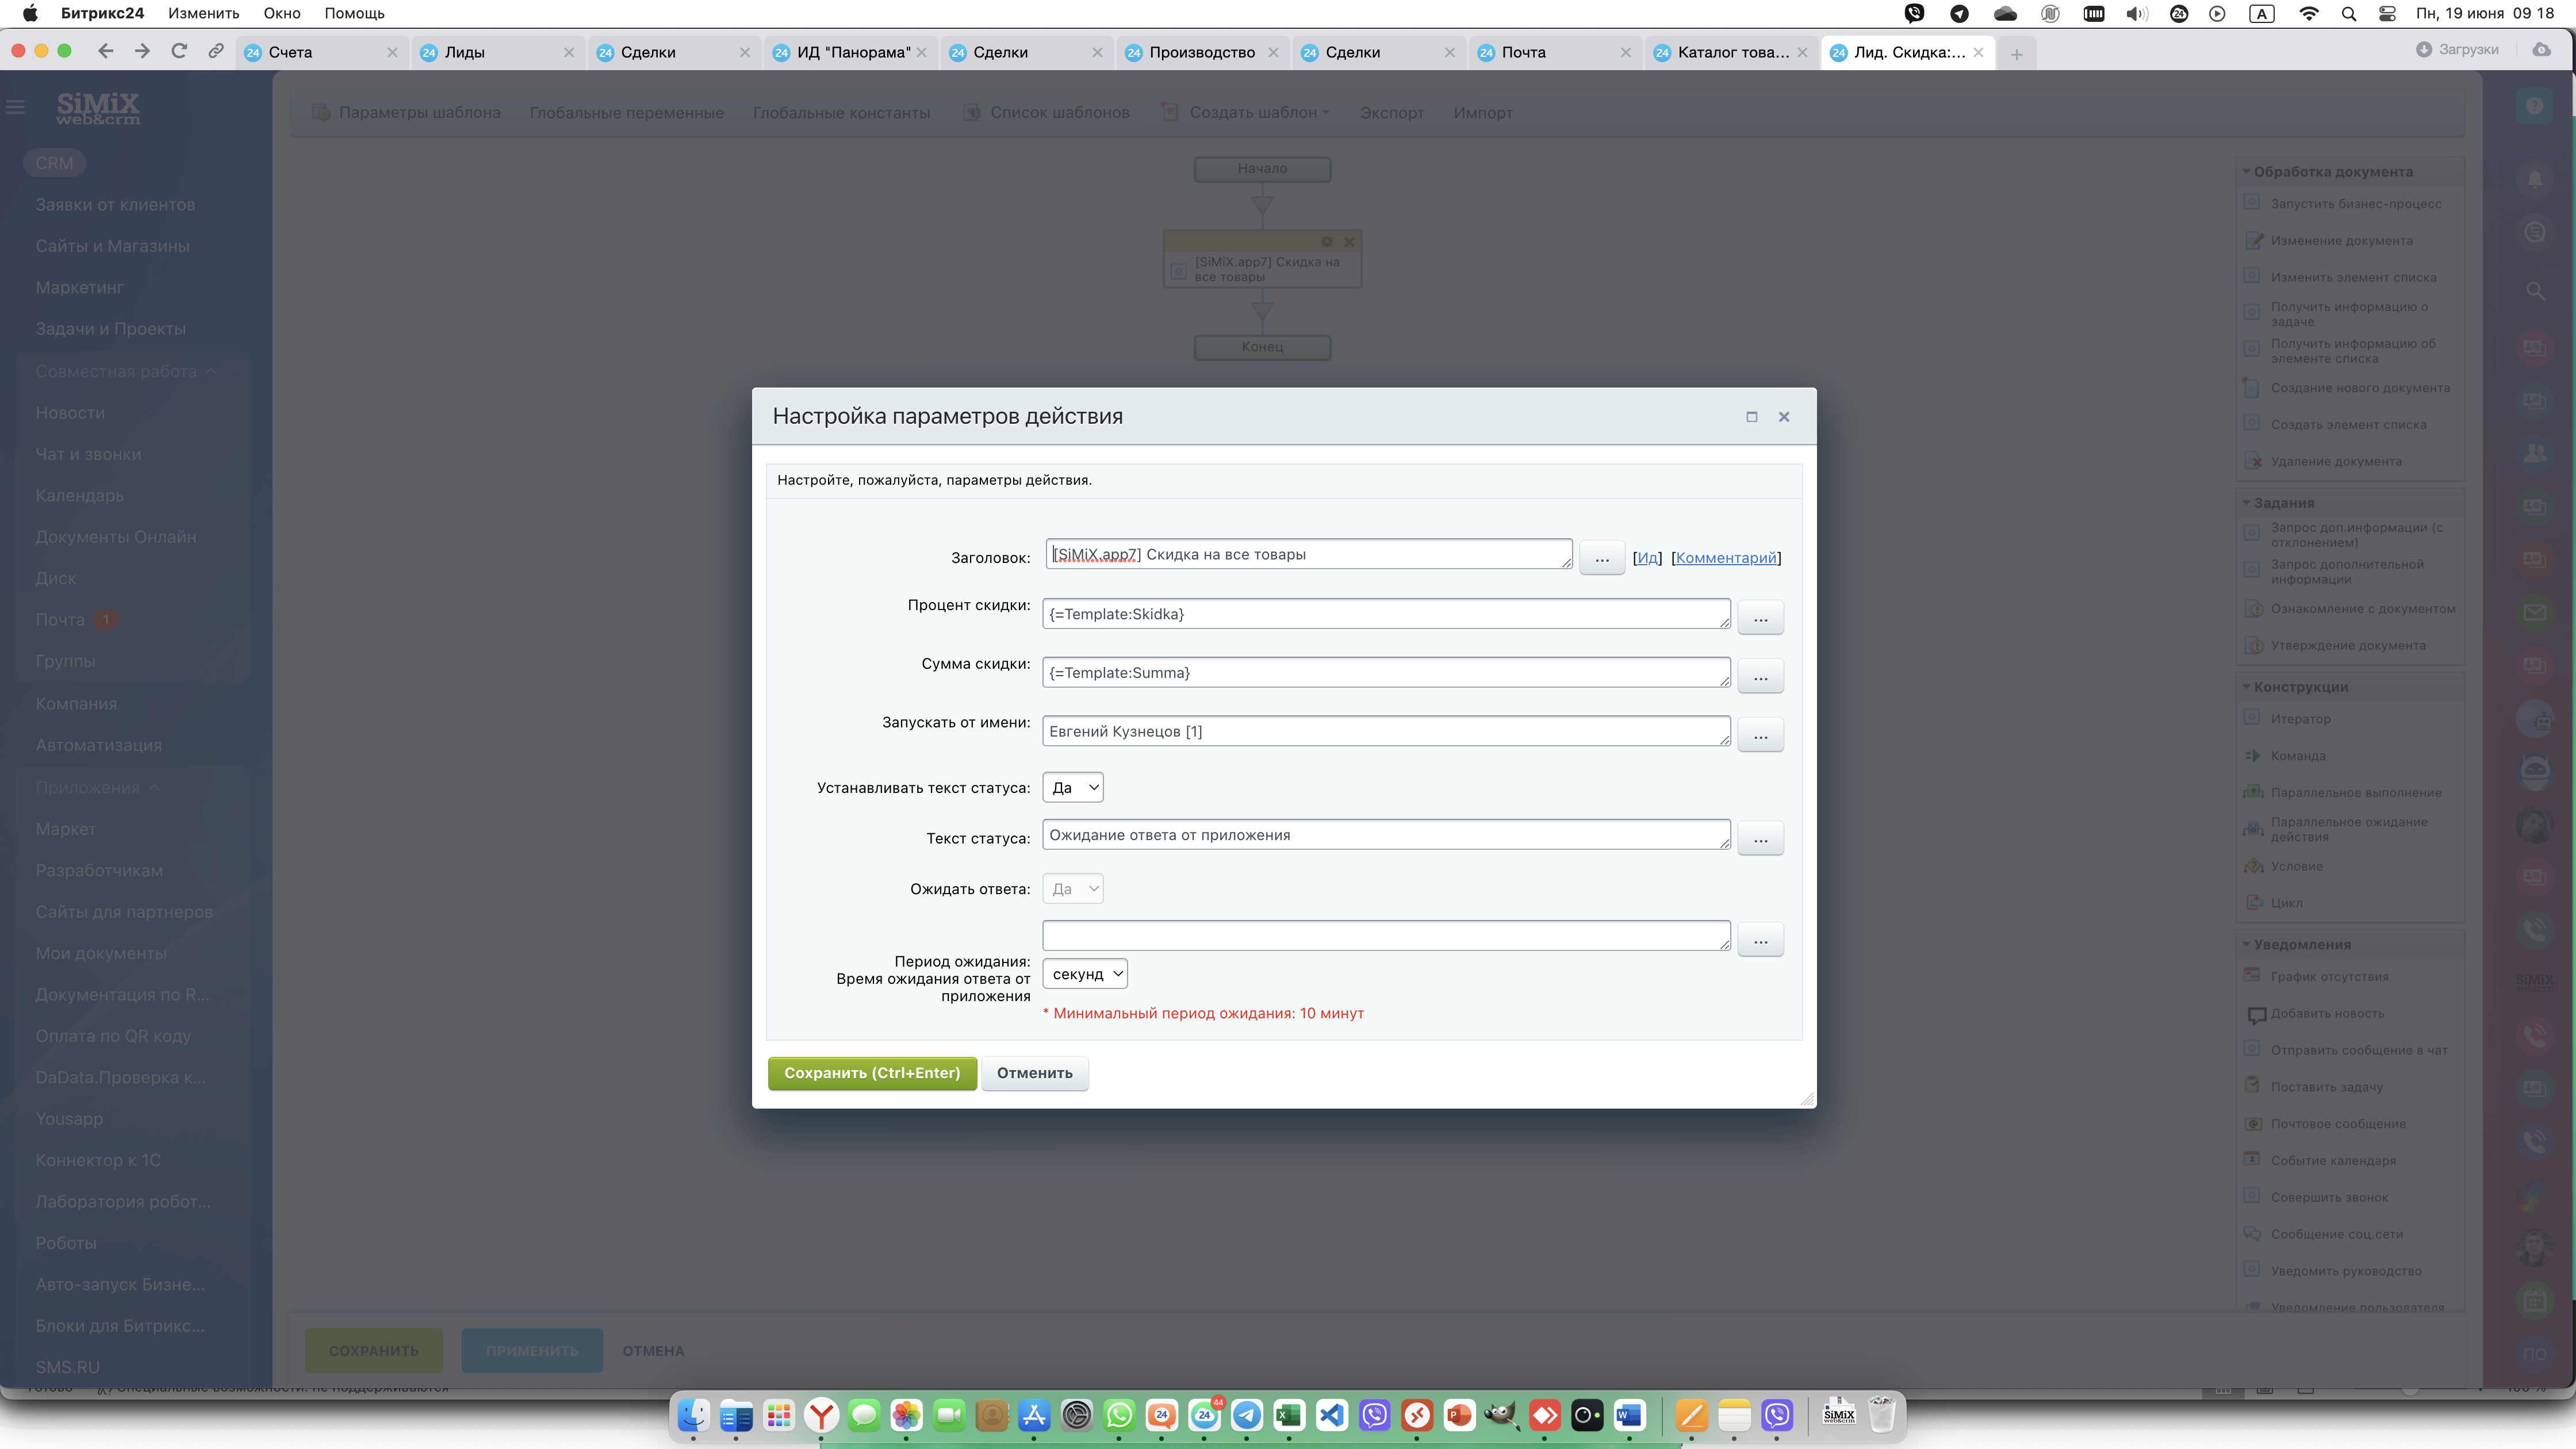Open the Окно menu in menu bar

[282, 14]
